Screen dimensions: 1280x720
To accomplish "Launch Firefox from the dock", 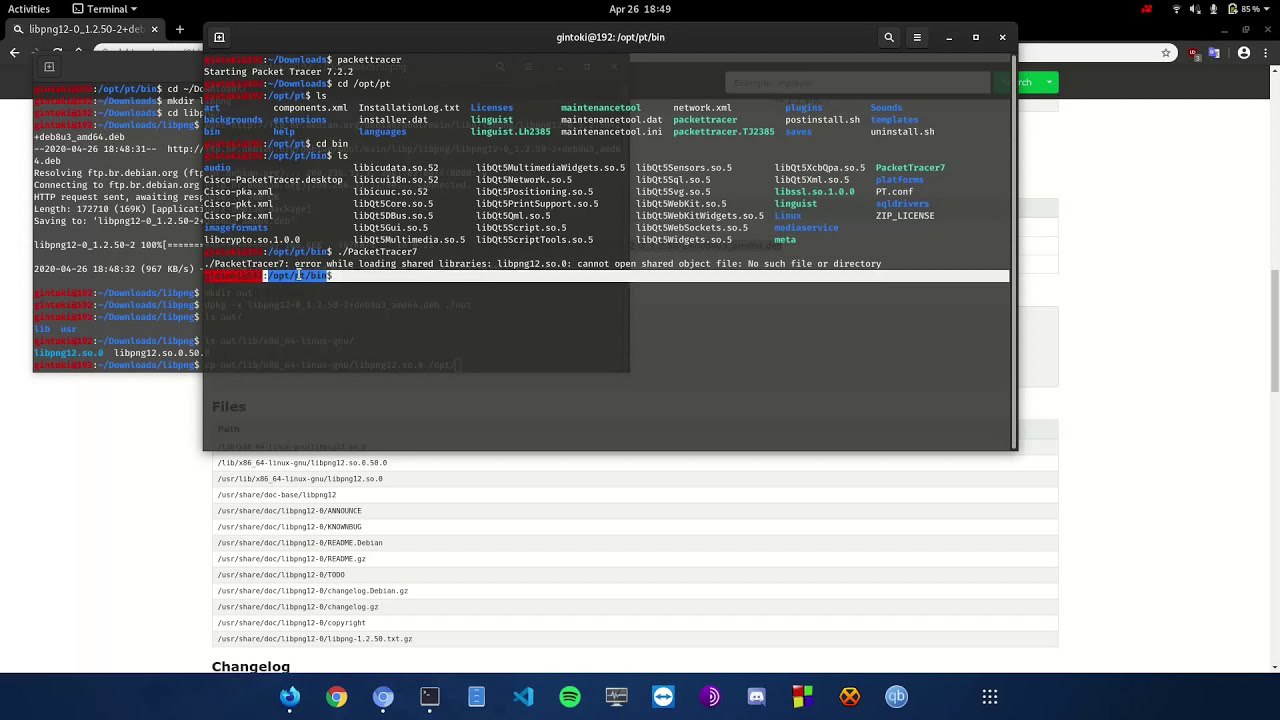I will [290, 697].
